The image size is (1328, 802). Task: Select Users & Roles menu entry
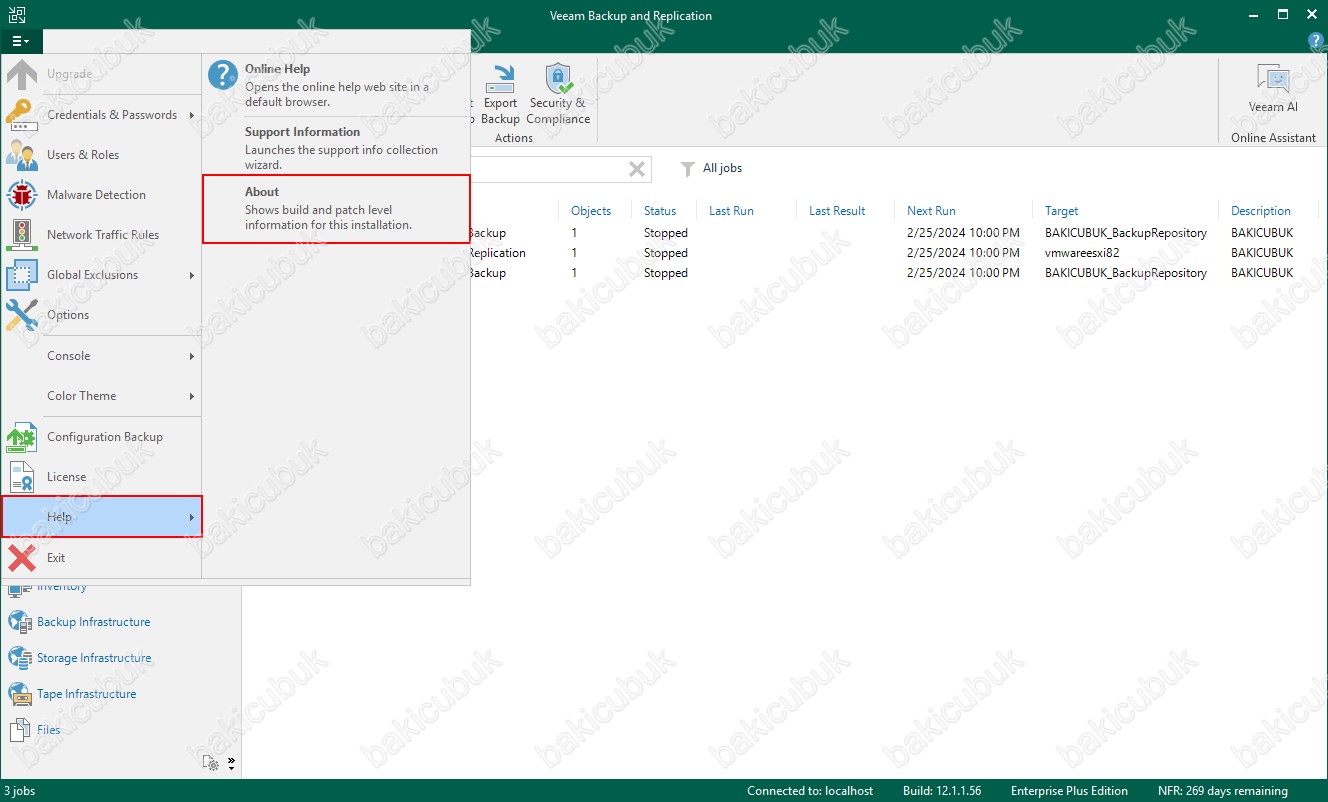click(x=102, y=155)
